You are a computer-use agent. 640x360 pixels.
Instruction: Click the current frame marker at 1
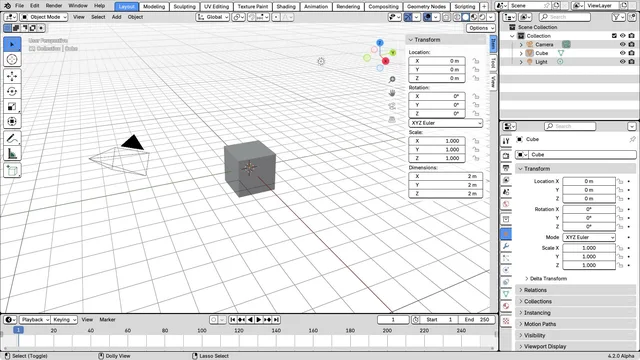18,330
